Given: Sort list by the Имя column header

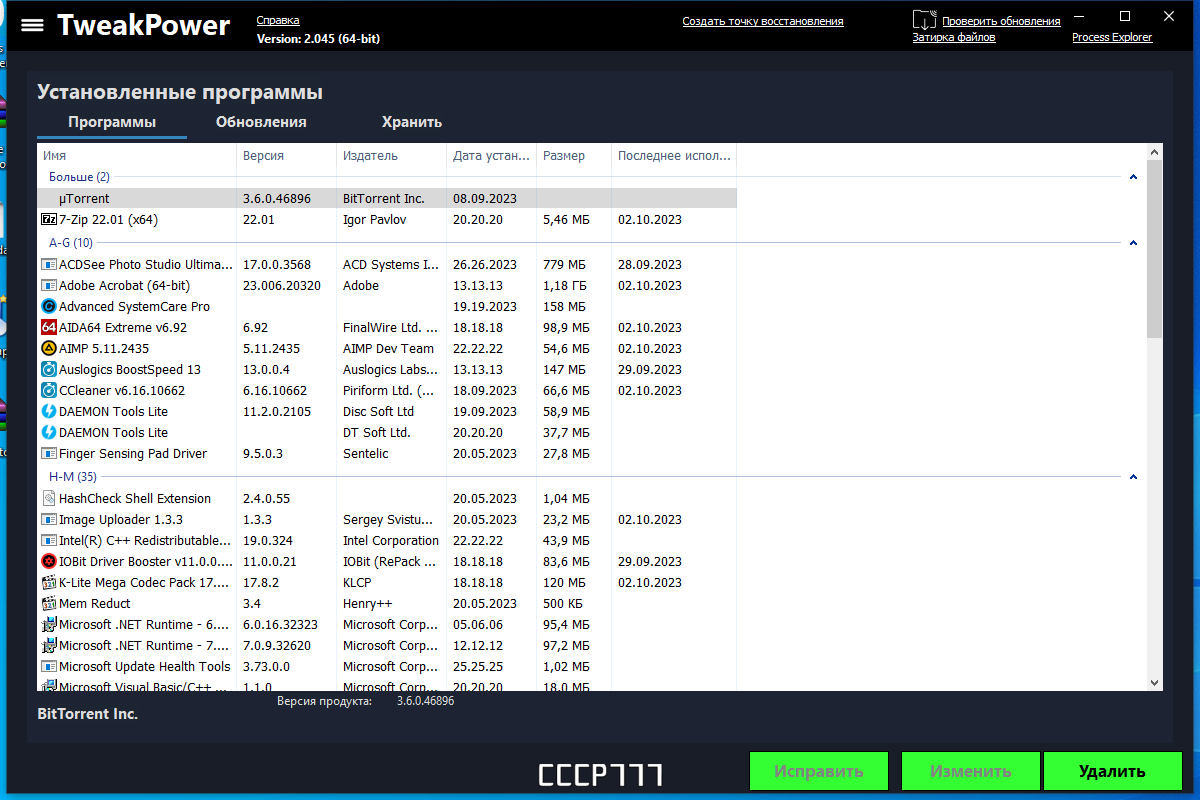Looking at the screenshot, I should [x=137, y=156].
